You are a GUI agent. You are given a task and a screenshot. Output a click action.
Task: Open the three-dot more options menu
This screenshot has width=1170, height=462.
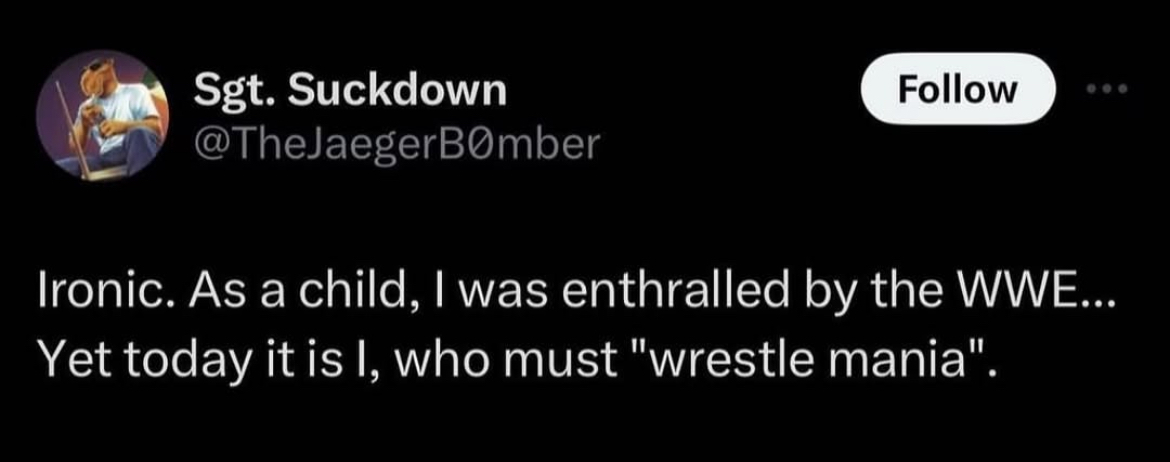[1109, 88]
